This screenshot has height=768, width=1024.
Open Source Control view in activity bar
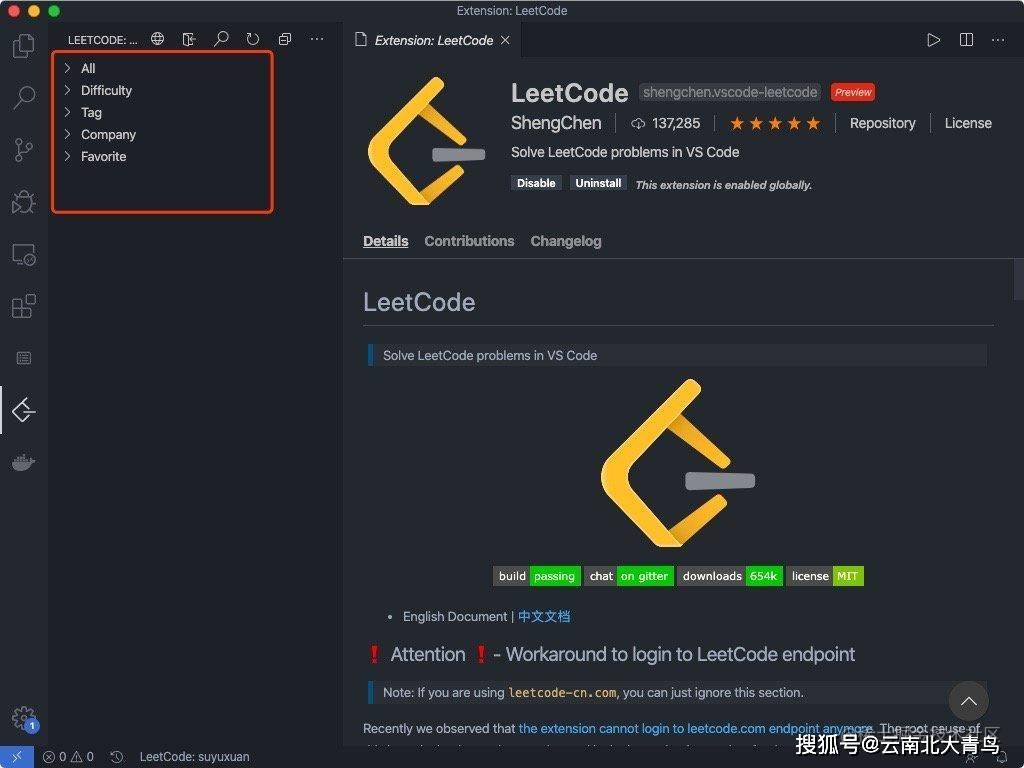click(x=24, y=150)
